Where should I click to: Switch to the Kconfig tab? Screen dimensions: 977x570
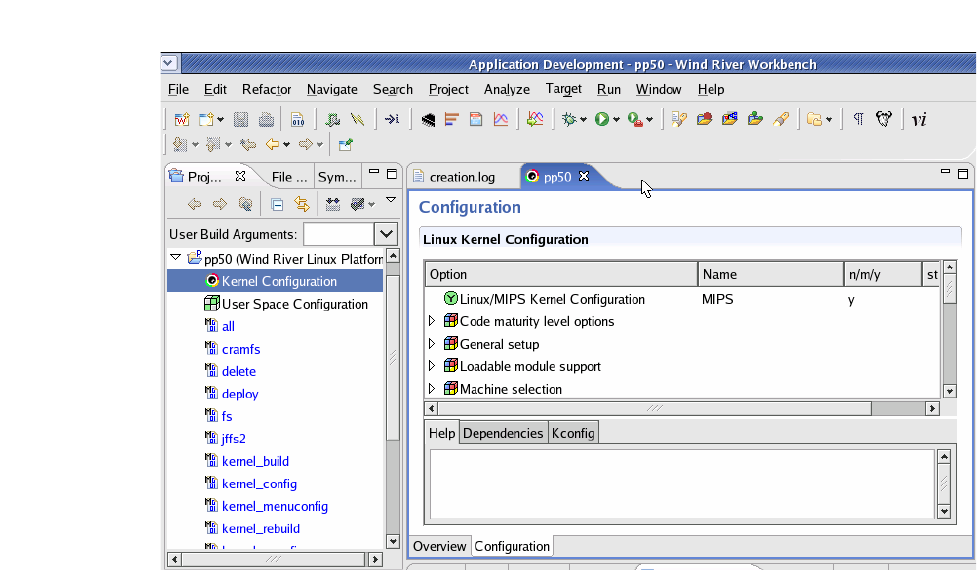coord(573,433)
